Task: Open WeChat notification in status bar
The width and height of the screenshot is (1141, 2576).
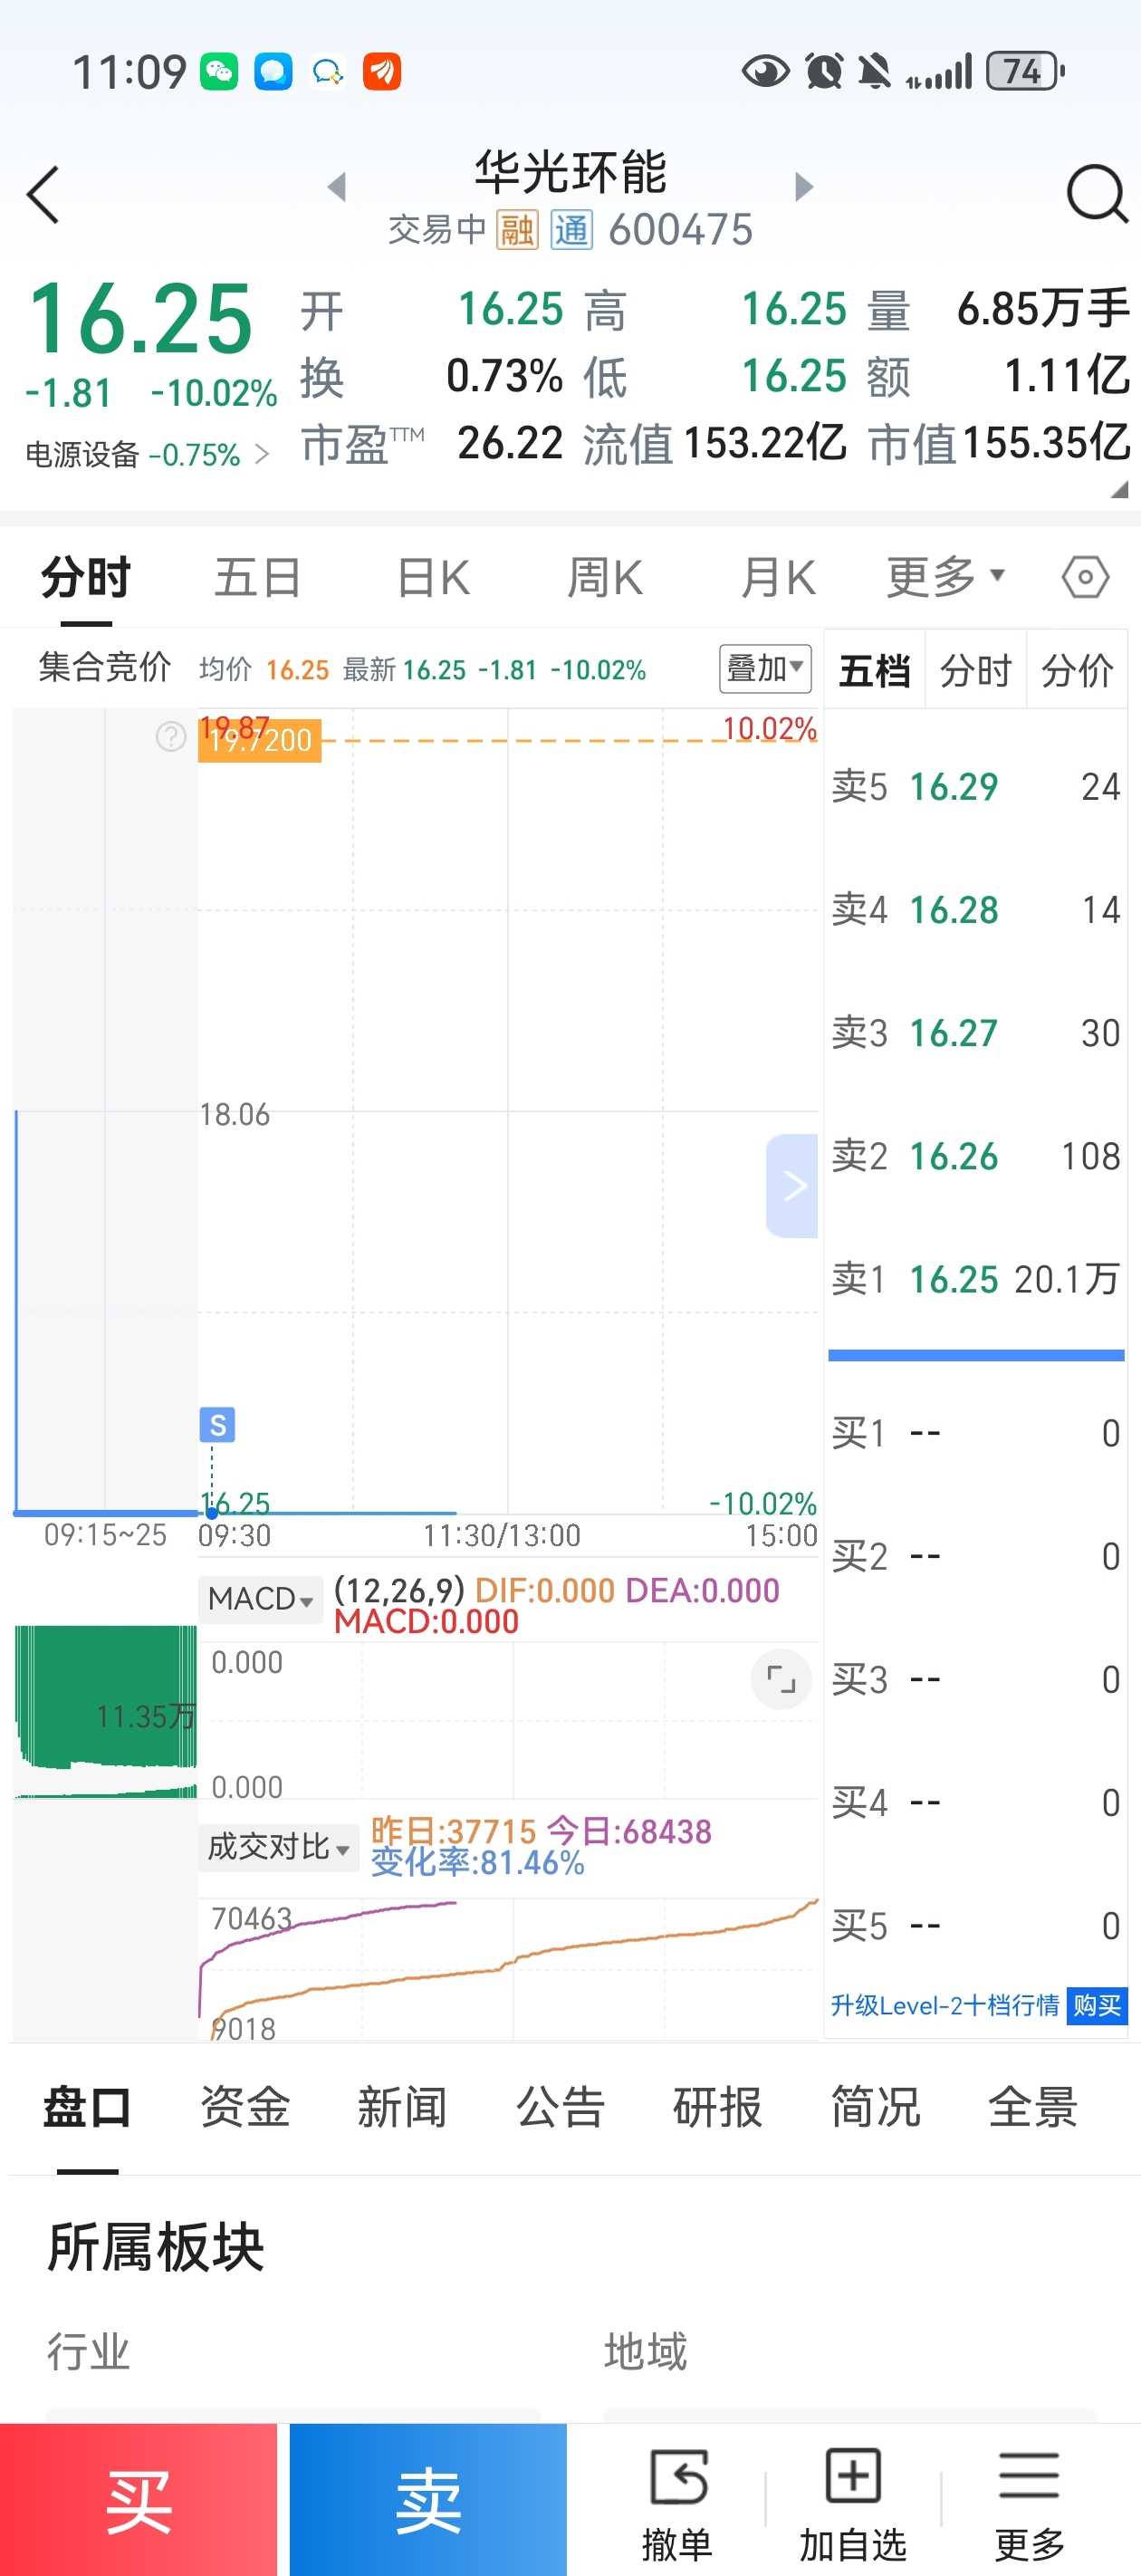Action: (219, 72)
